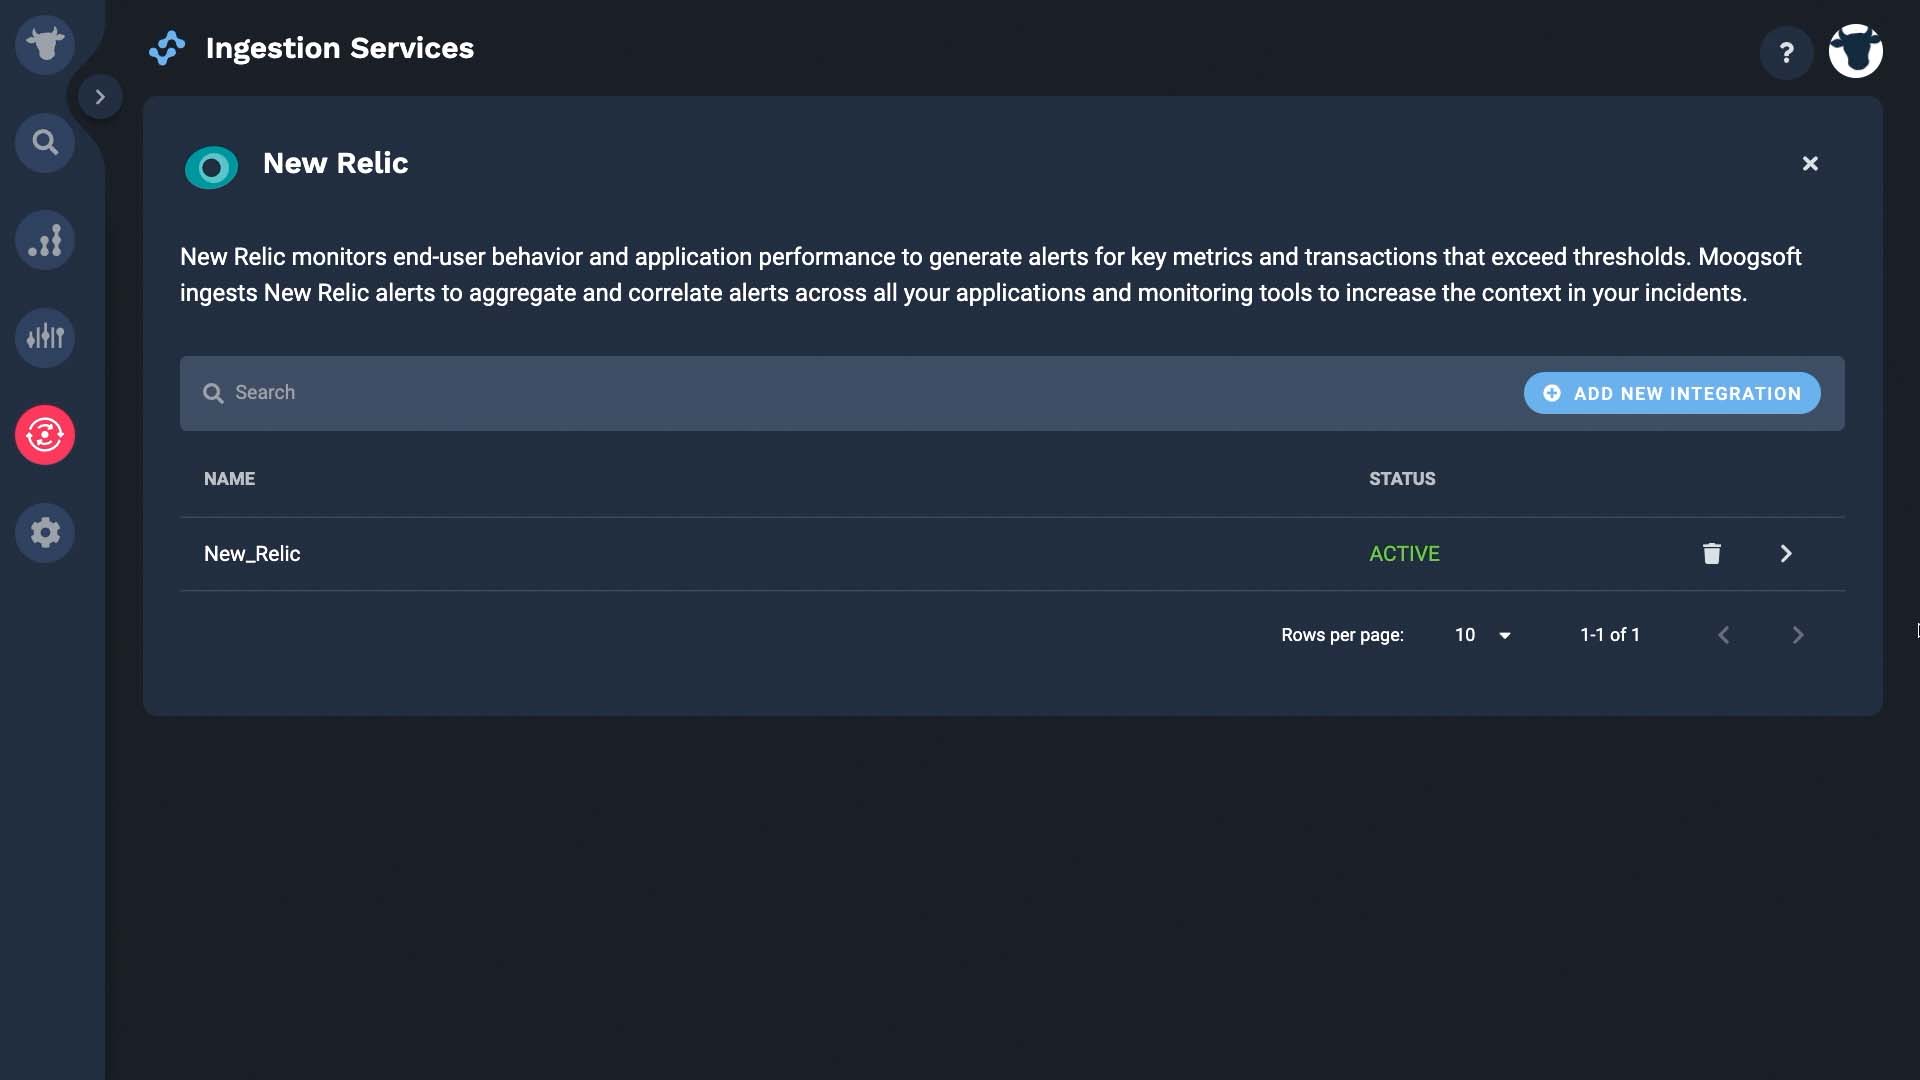The width and height of the screenshot is (1920, 1080).
Task: Open New_Relic details with row chevron
Action: coord(1786,554)
